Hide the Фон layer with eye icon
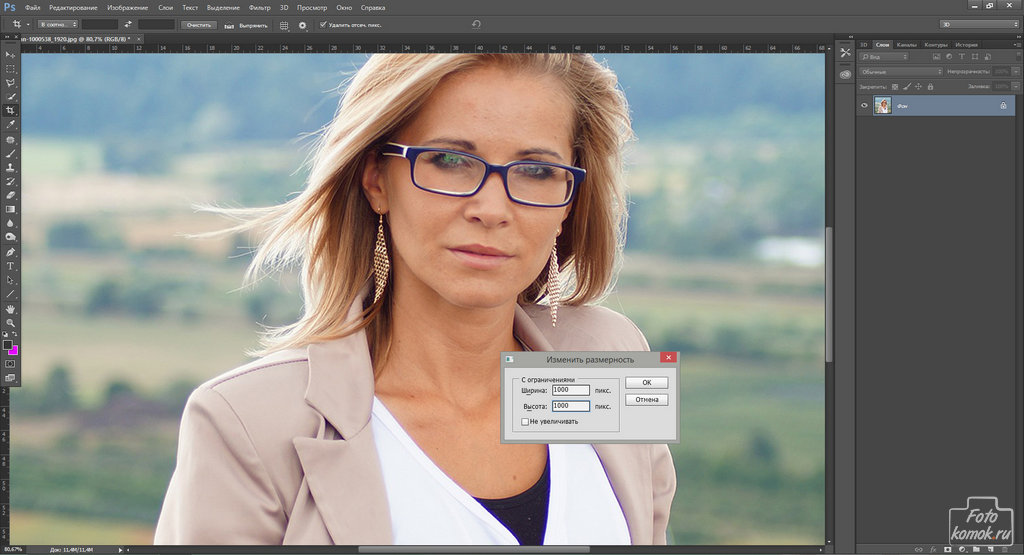The image size is (1024, 555). tap(865, 105)
